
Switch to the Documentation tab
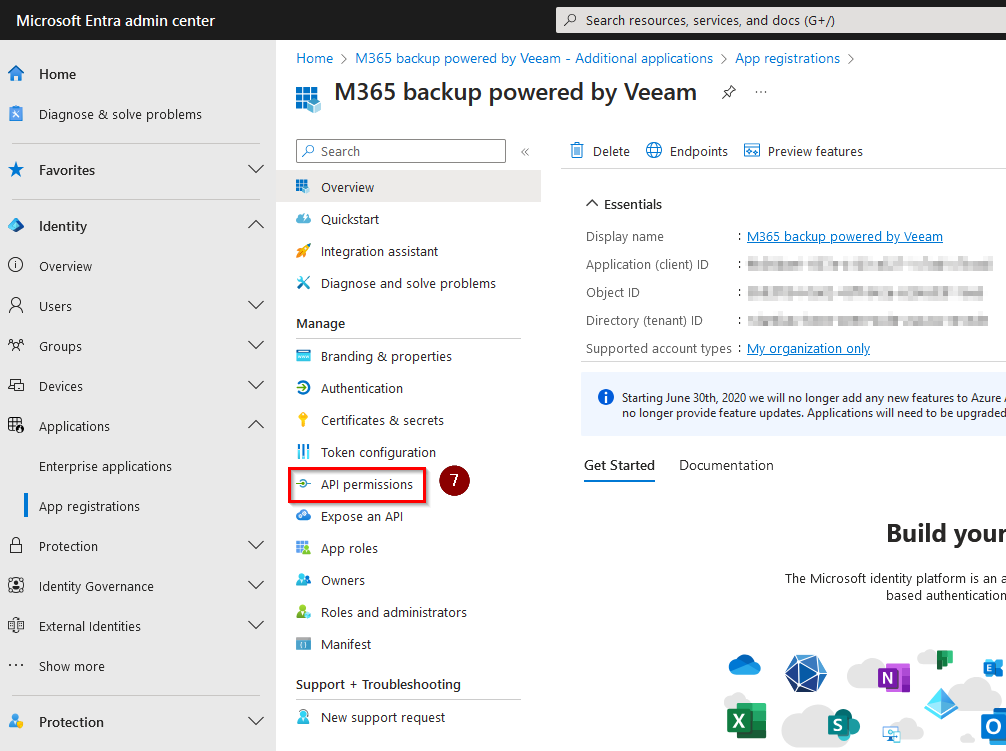click(726, 466)
